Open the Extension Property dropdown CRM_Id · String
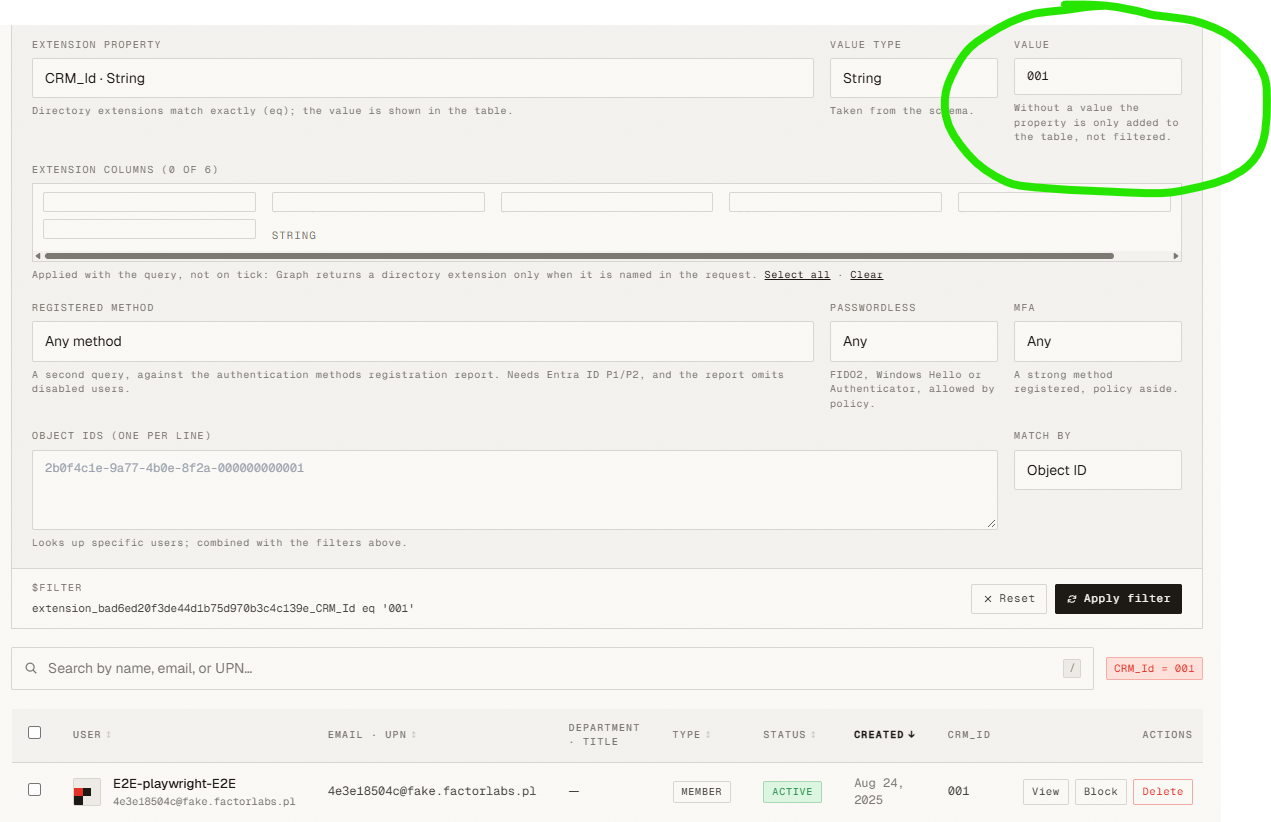The image size is (1271, 822). pos(422,78)
